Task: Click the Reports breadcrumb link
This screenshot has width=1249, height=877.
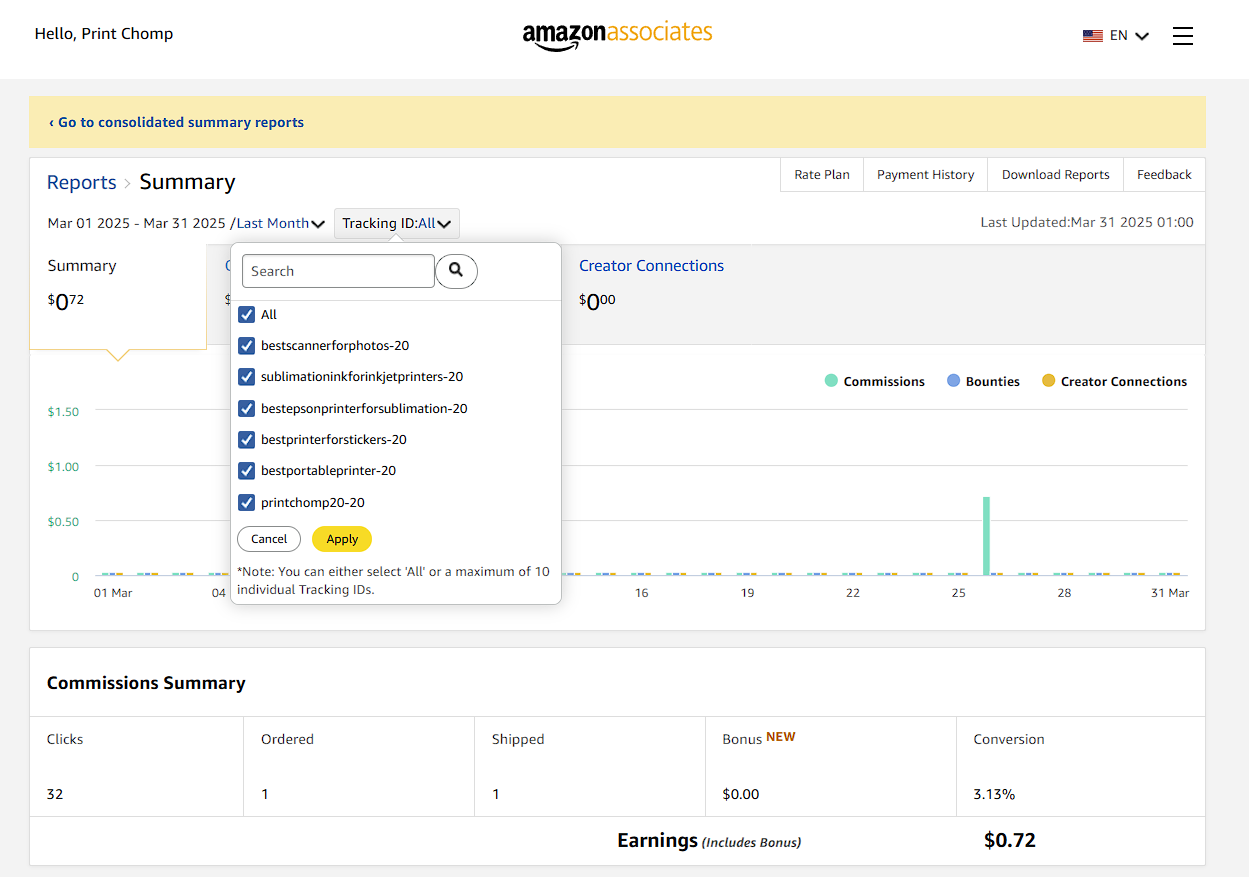Action: tap(82, 182)
